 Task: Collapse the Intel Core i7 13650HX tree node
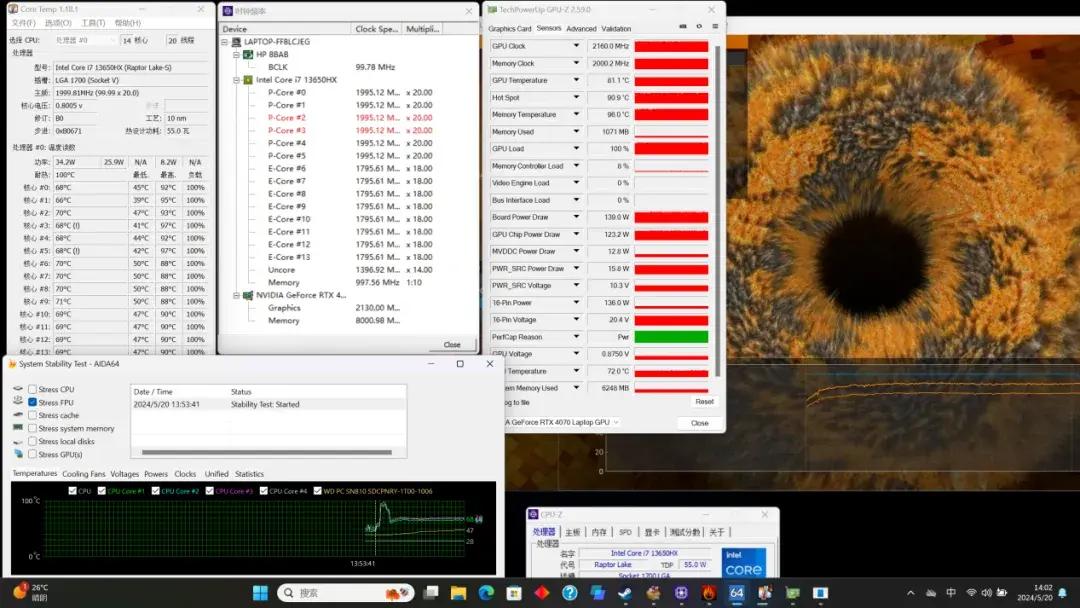click(x=237, y=79)
